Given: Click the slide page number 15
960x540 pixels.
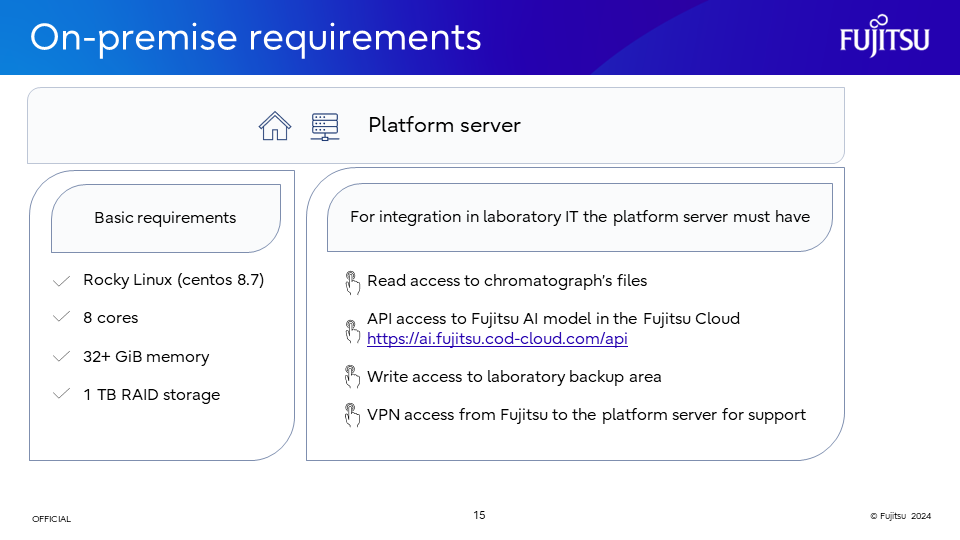Looking at the screenshot, I should (x=479, y=515).
